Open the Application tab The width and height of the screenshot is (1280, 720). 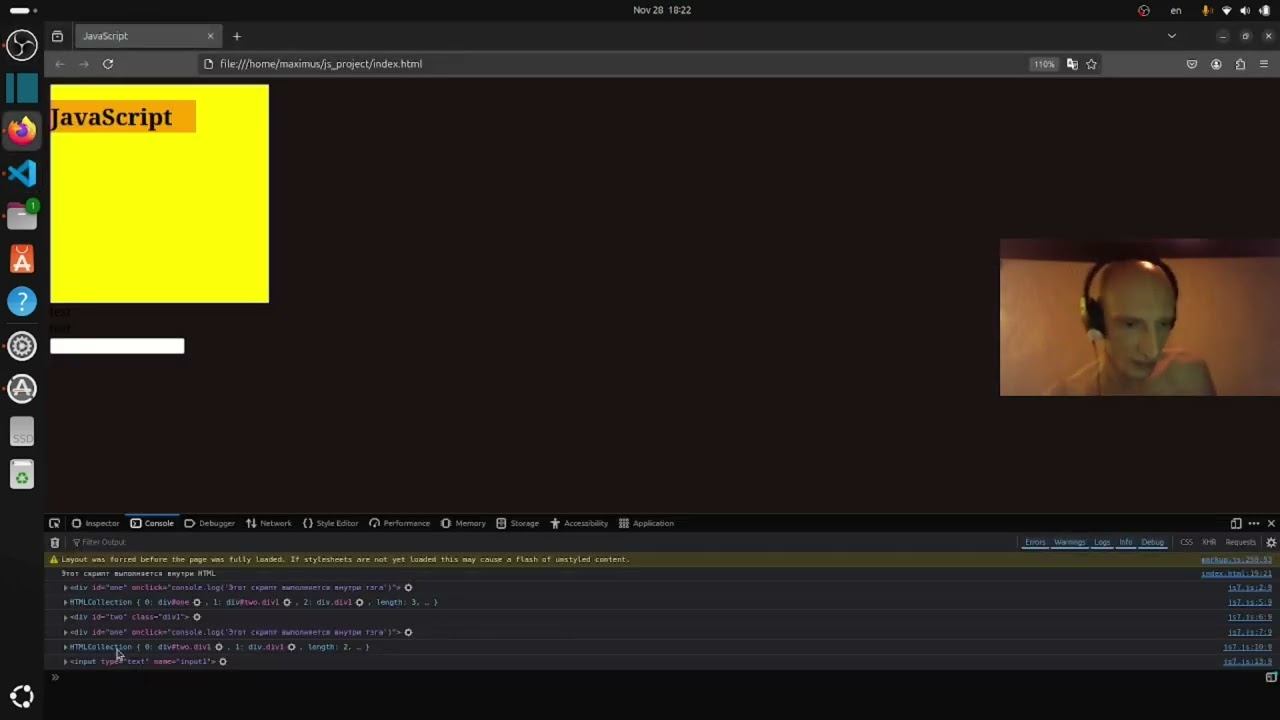coord(646,523)
